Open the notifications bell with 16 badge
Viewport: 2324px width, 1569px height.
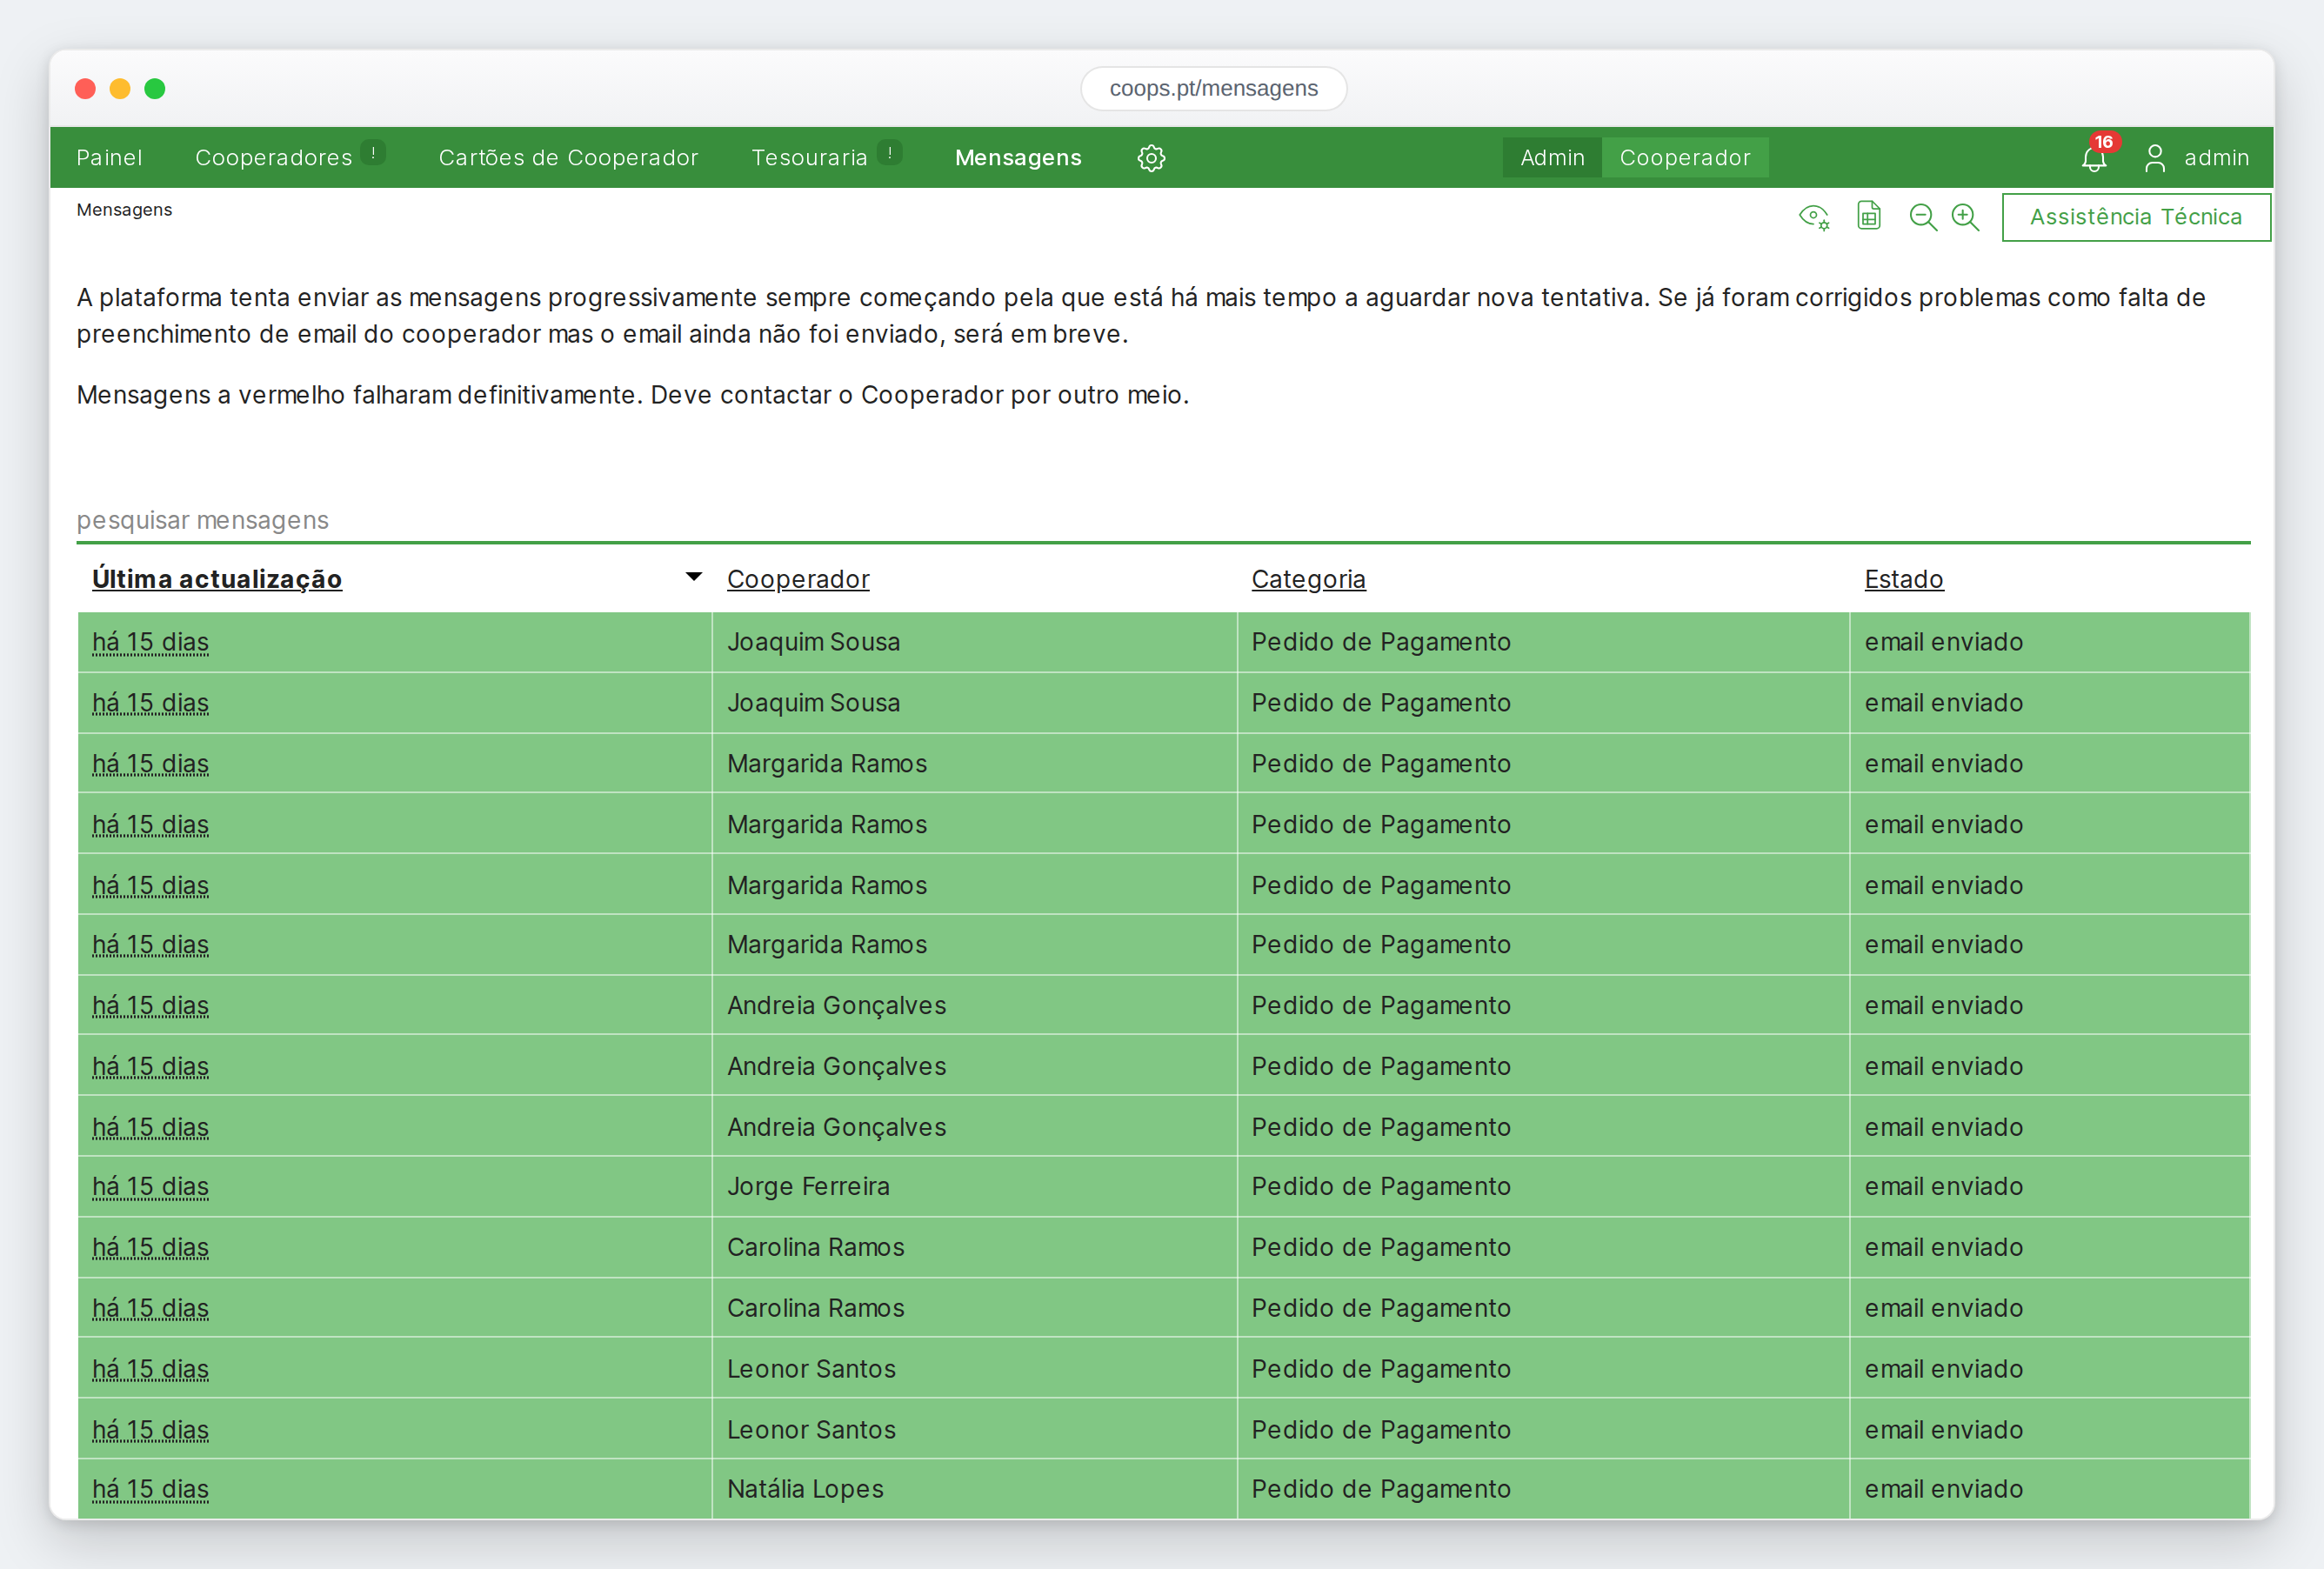point(2094,158)
